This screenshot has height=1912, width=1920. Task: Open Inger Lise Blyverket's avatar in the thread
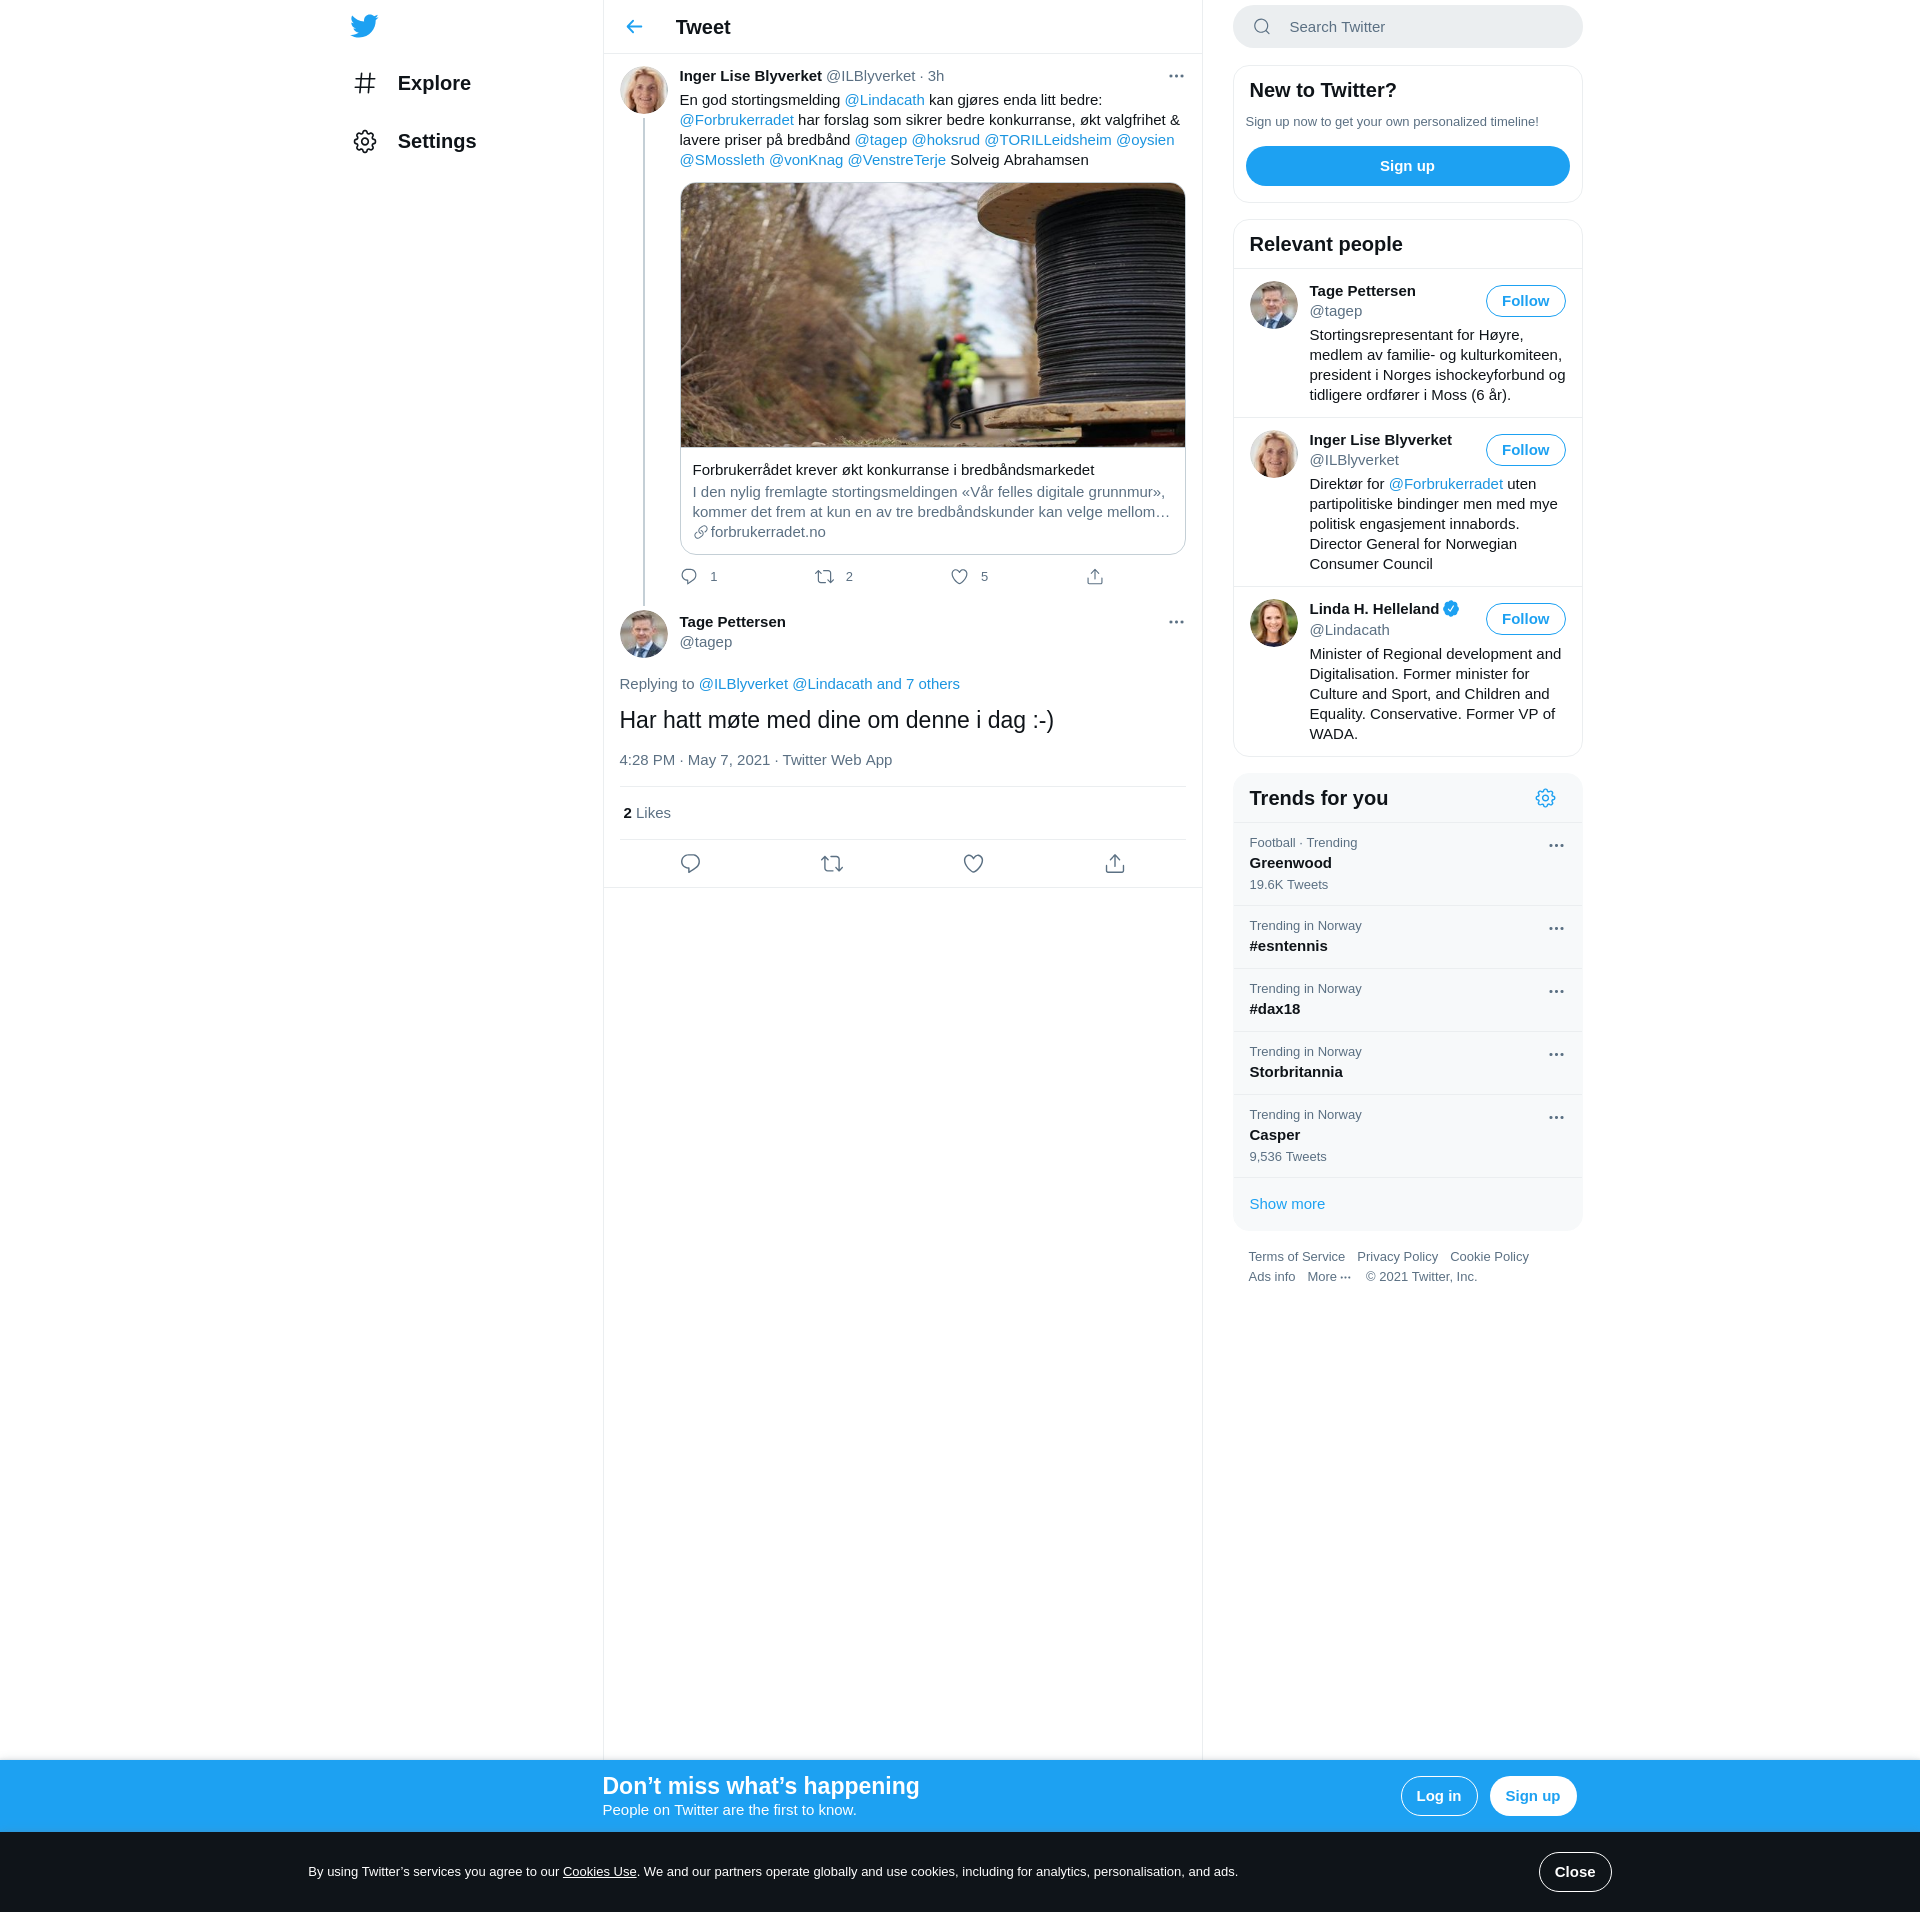click(643, 90)
